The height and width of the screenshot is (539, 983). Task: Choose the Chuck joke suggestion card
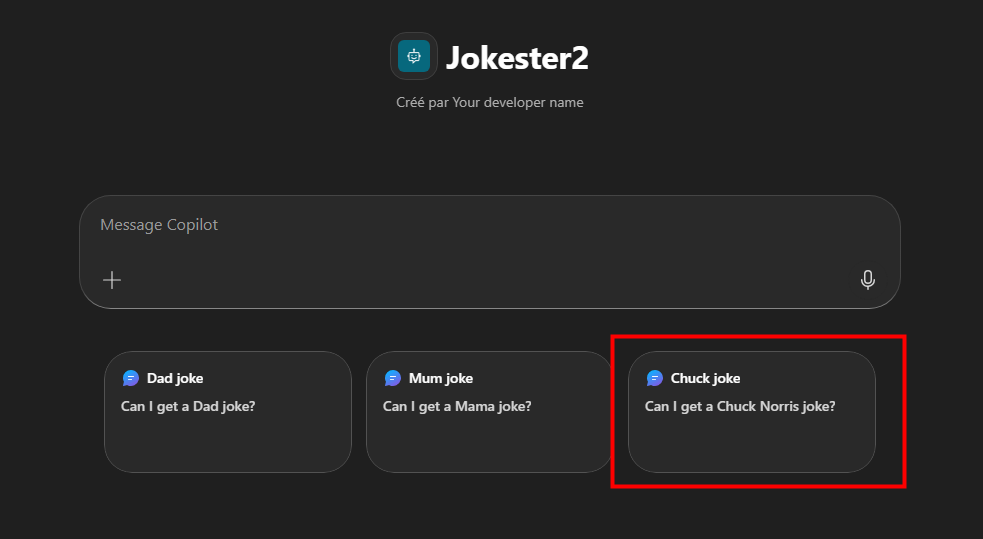point(751,411)
